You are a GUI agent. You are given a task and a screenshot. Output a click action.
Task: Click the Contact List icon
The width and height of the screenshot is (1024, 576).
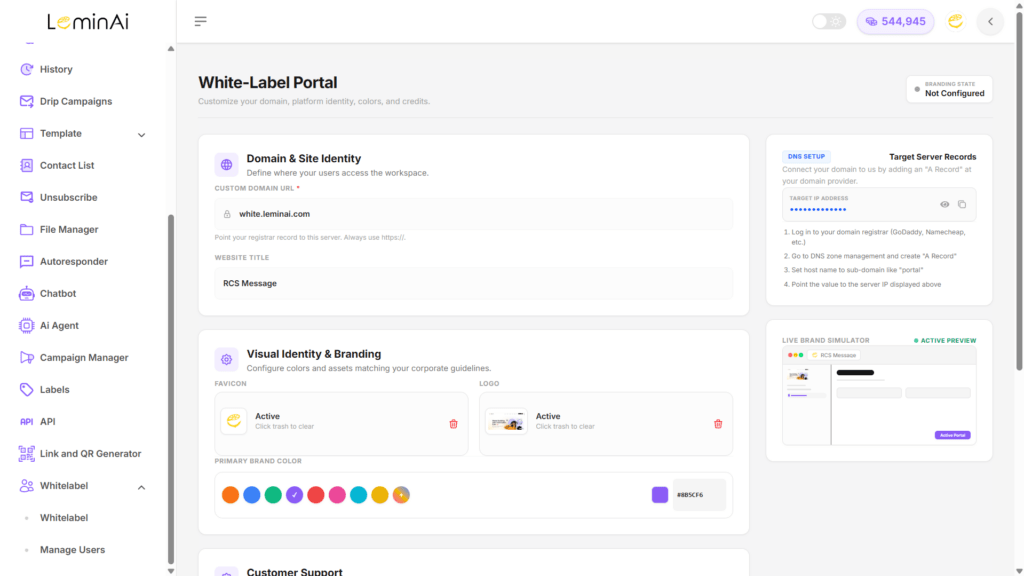pyautogui.click(x=26, y=165)
